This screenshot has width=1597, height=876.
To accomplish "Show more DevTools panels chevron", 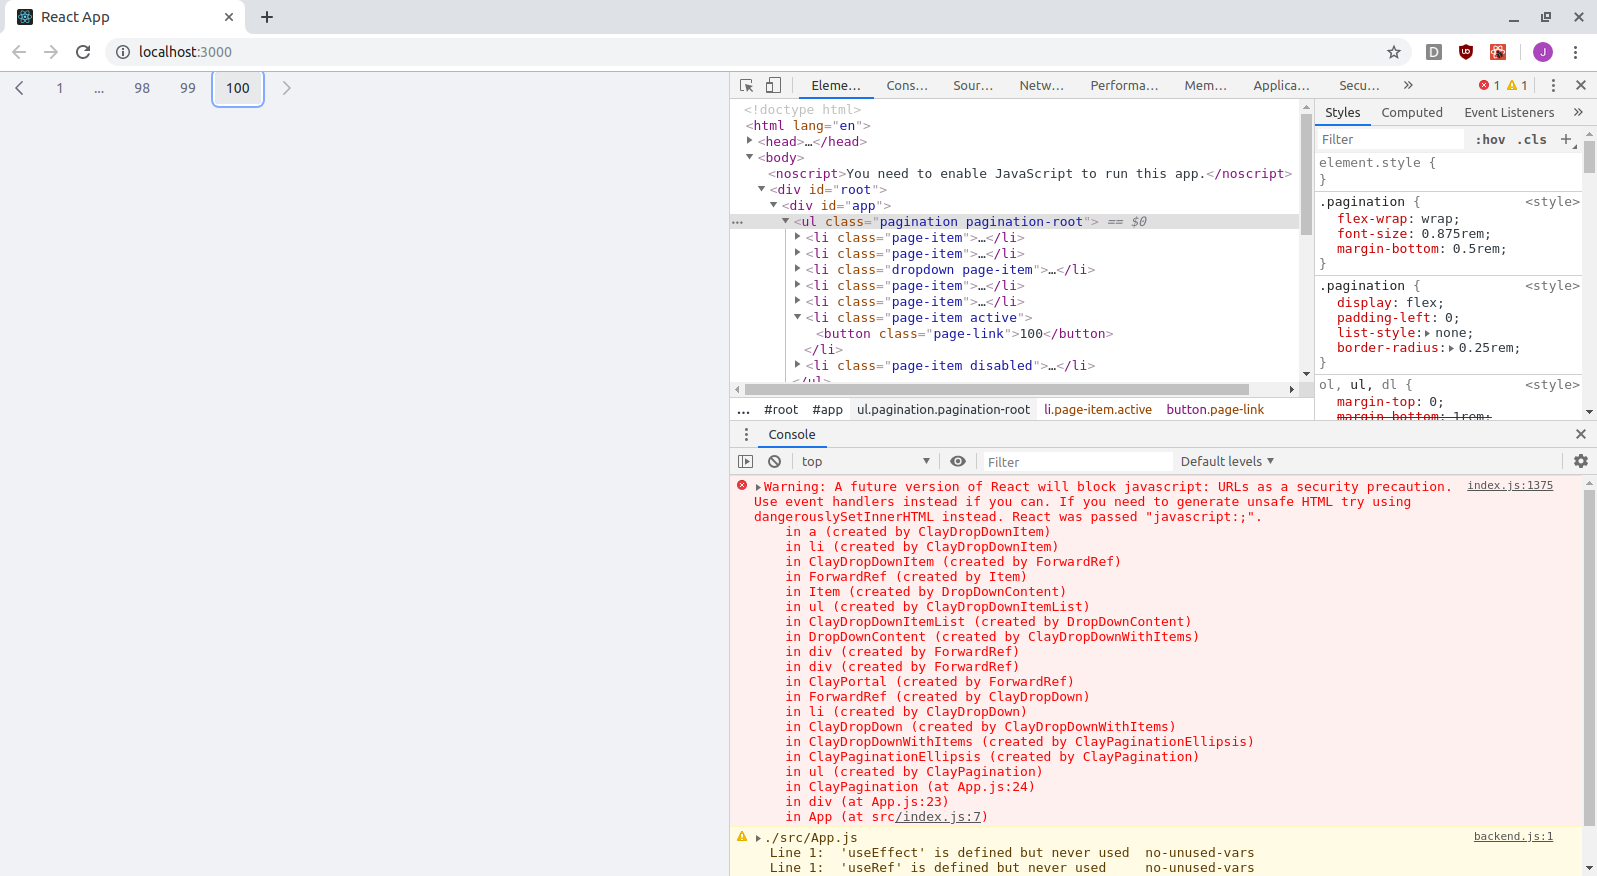I will click(1408, 86).
